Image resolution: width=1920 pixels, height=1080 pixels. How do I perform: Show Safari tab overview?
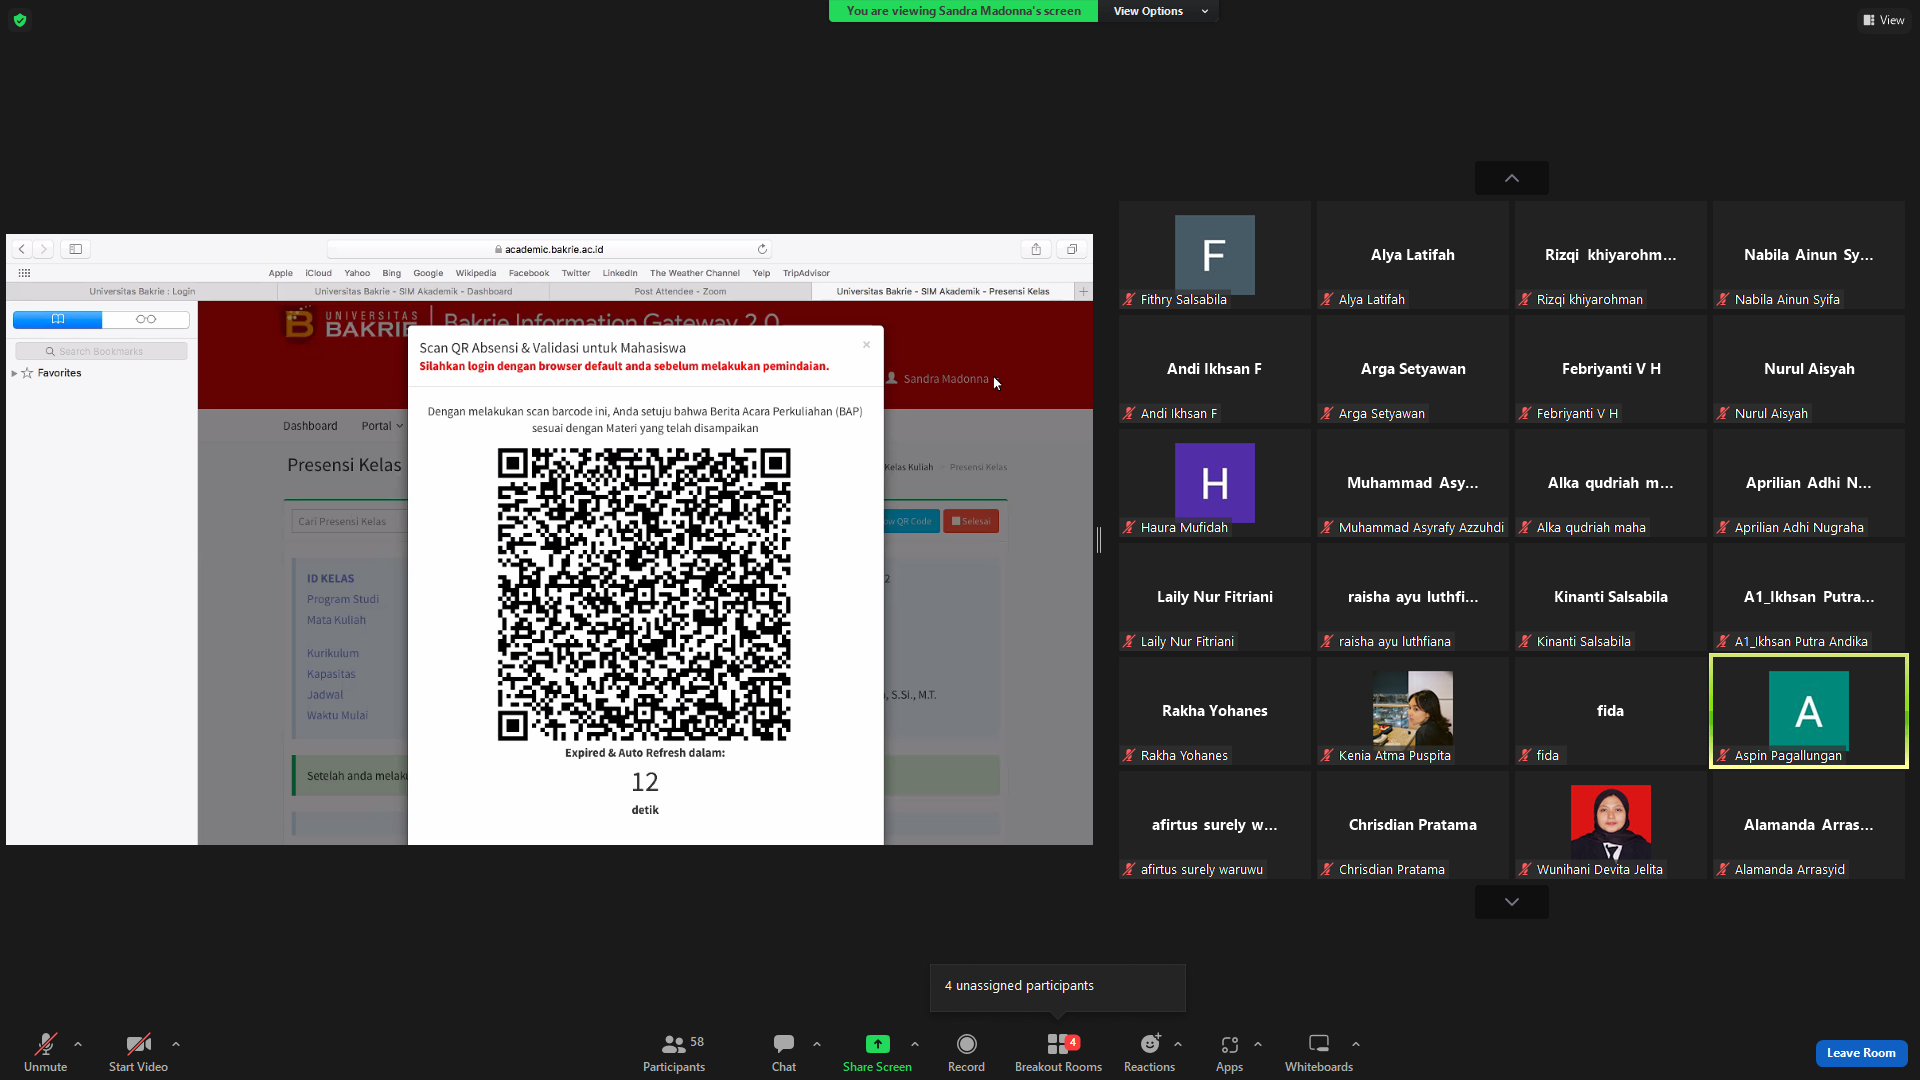click(1072, 249)
